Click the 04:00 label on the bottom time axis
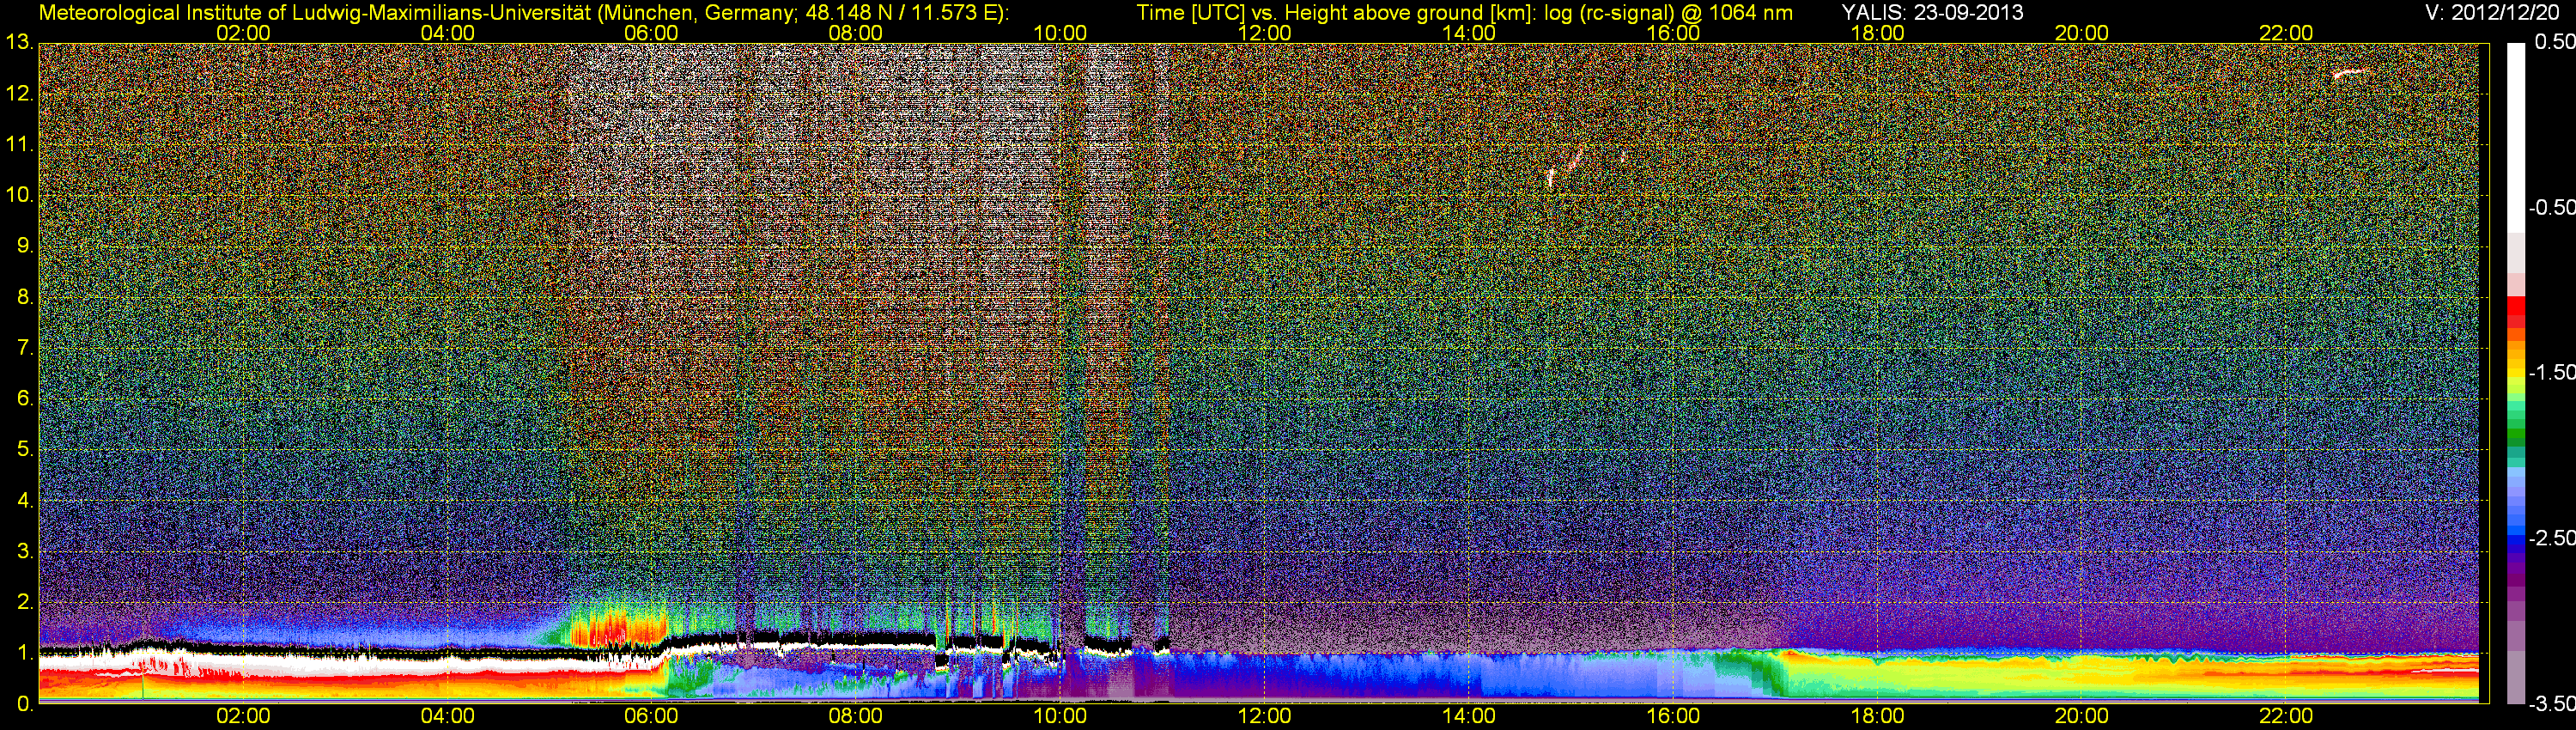The image size is (2576, 730). (x=447, y=717)
